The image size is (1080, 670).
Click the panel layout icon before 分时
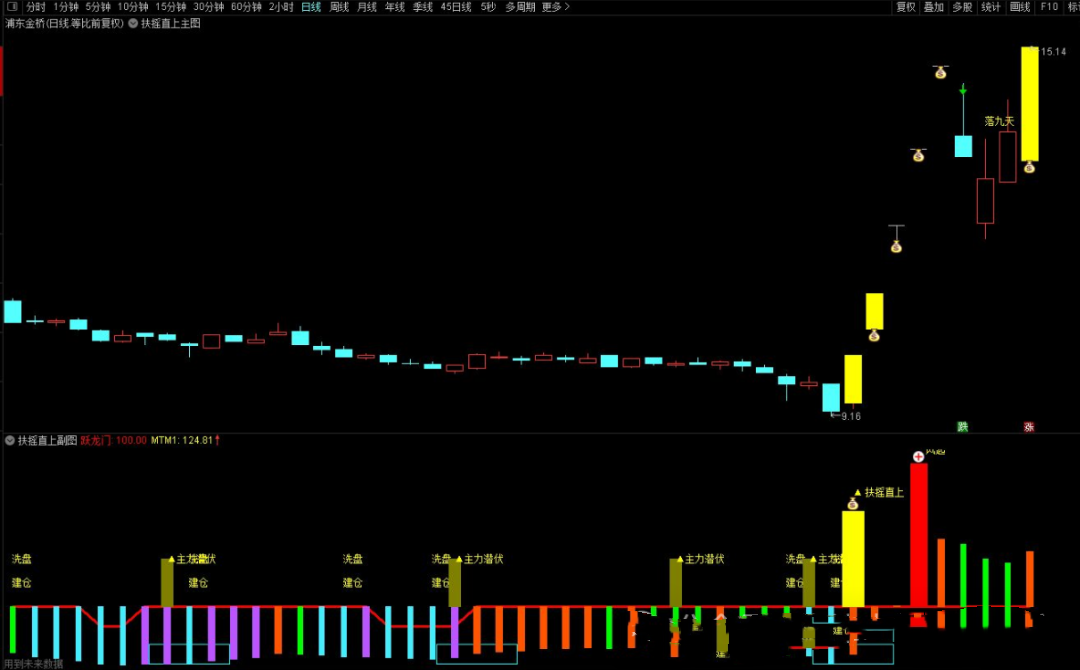(12, 7)
